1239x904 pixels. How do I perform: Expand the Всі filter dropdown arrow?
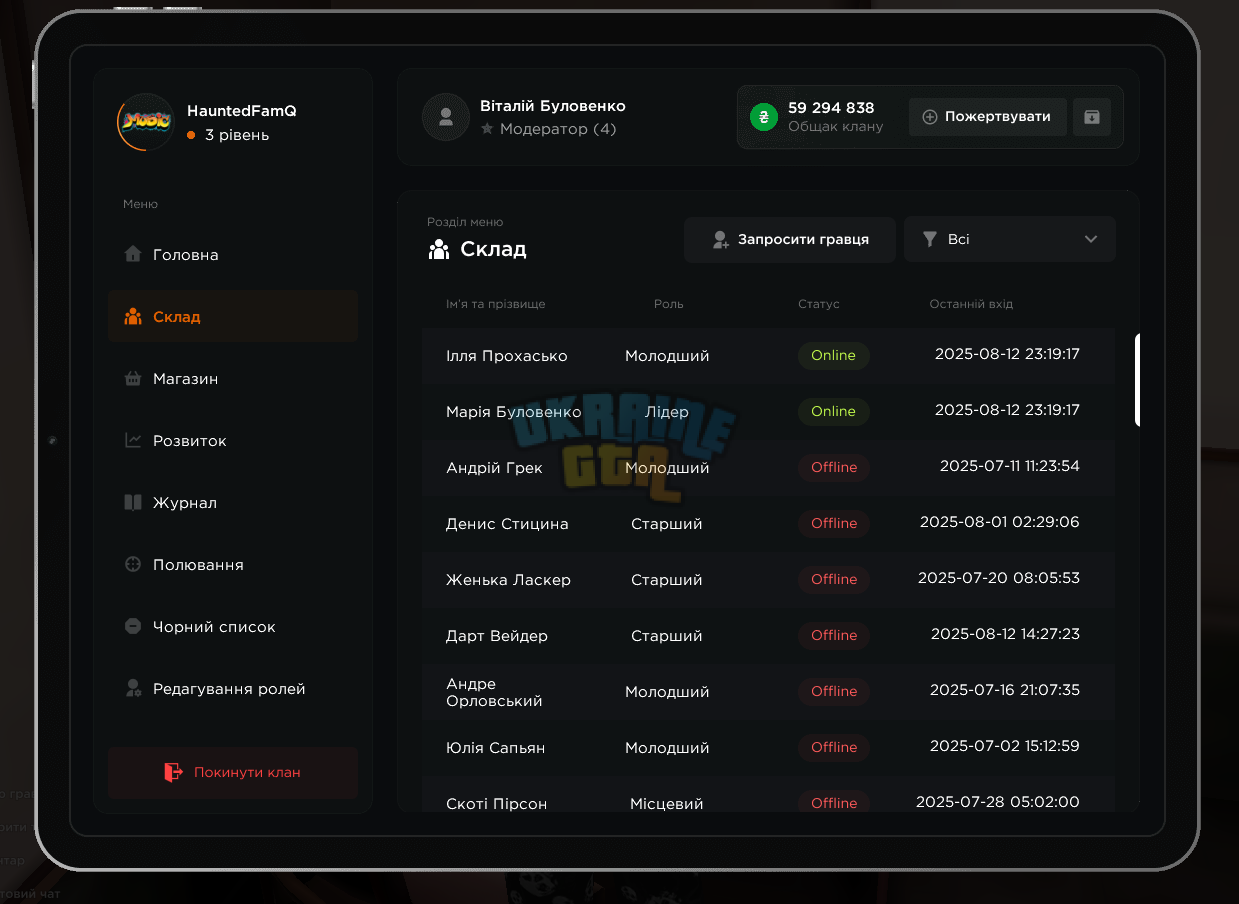click(1091, 239)
